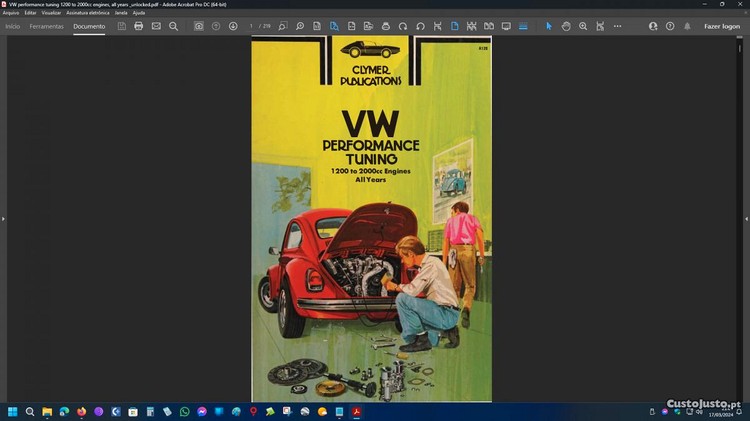Click the Help question mark icon
The image size is (750, 421).
coord(670,26)
